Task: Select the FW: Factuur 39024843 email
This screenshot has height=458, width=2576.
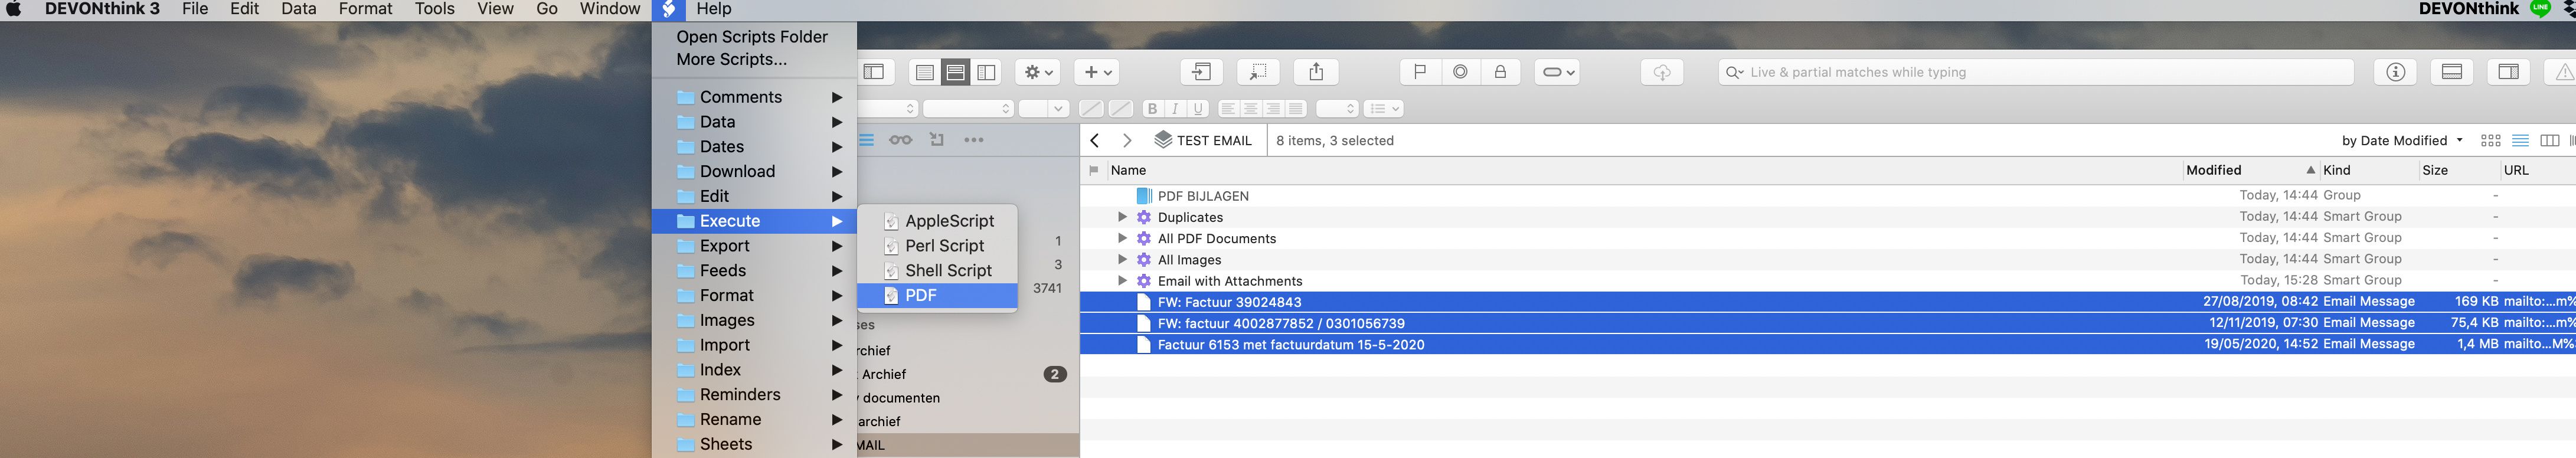Action: (1828, 302)
